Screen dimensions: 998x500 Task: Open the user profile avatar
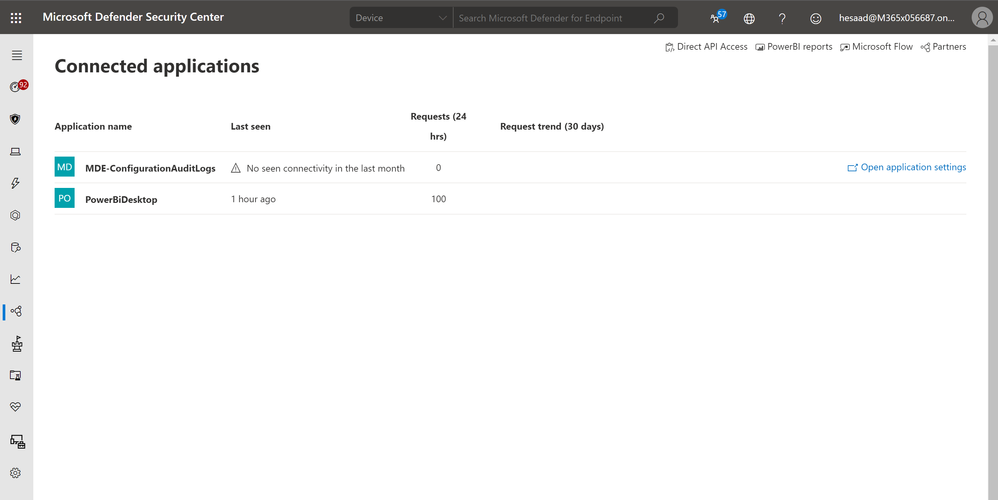pos(982,18)
